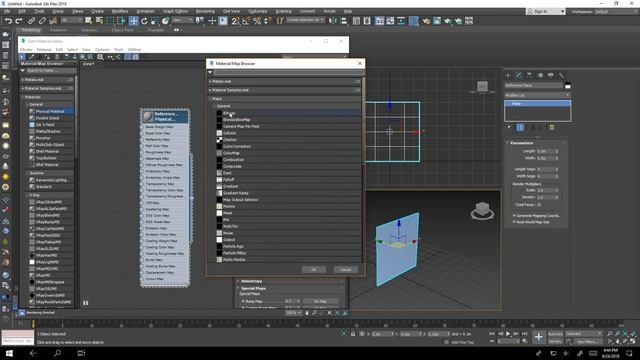The image size is (640, 360).
Task: Open the Graph Editors menu
Action: point(176,11)
